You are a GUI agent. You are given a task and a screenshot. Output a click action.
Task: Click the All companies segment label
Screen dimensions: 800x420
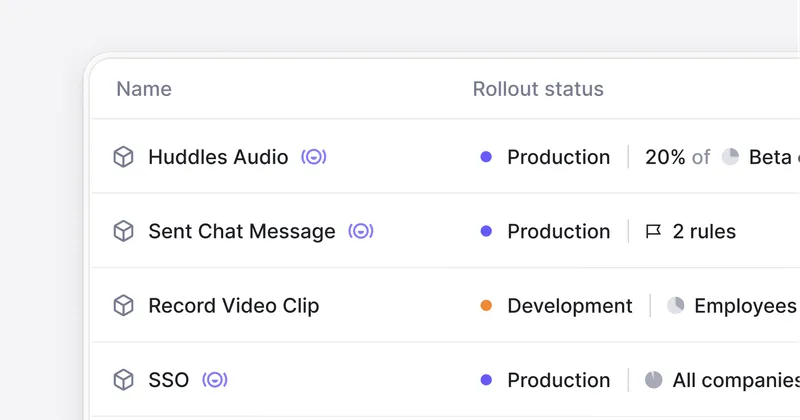[736, 380]
